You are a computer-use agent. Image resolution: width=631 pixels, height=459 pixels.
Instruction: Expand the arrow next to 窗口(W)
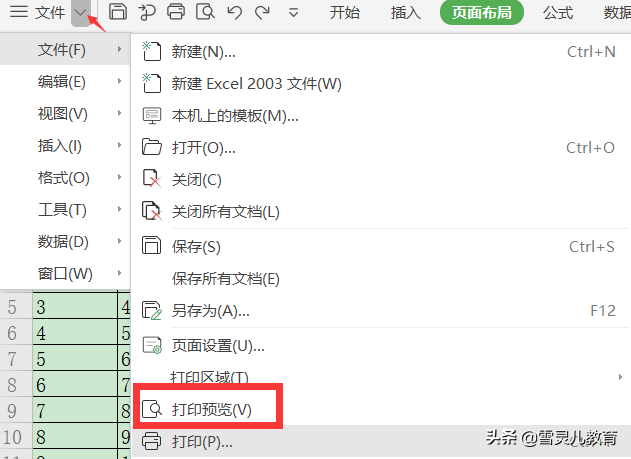coord(120,273)
